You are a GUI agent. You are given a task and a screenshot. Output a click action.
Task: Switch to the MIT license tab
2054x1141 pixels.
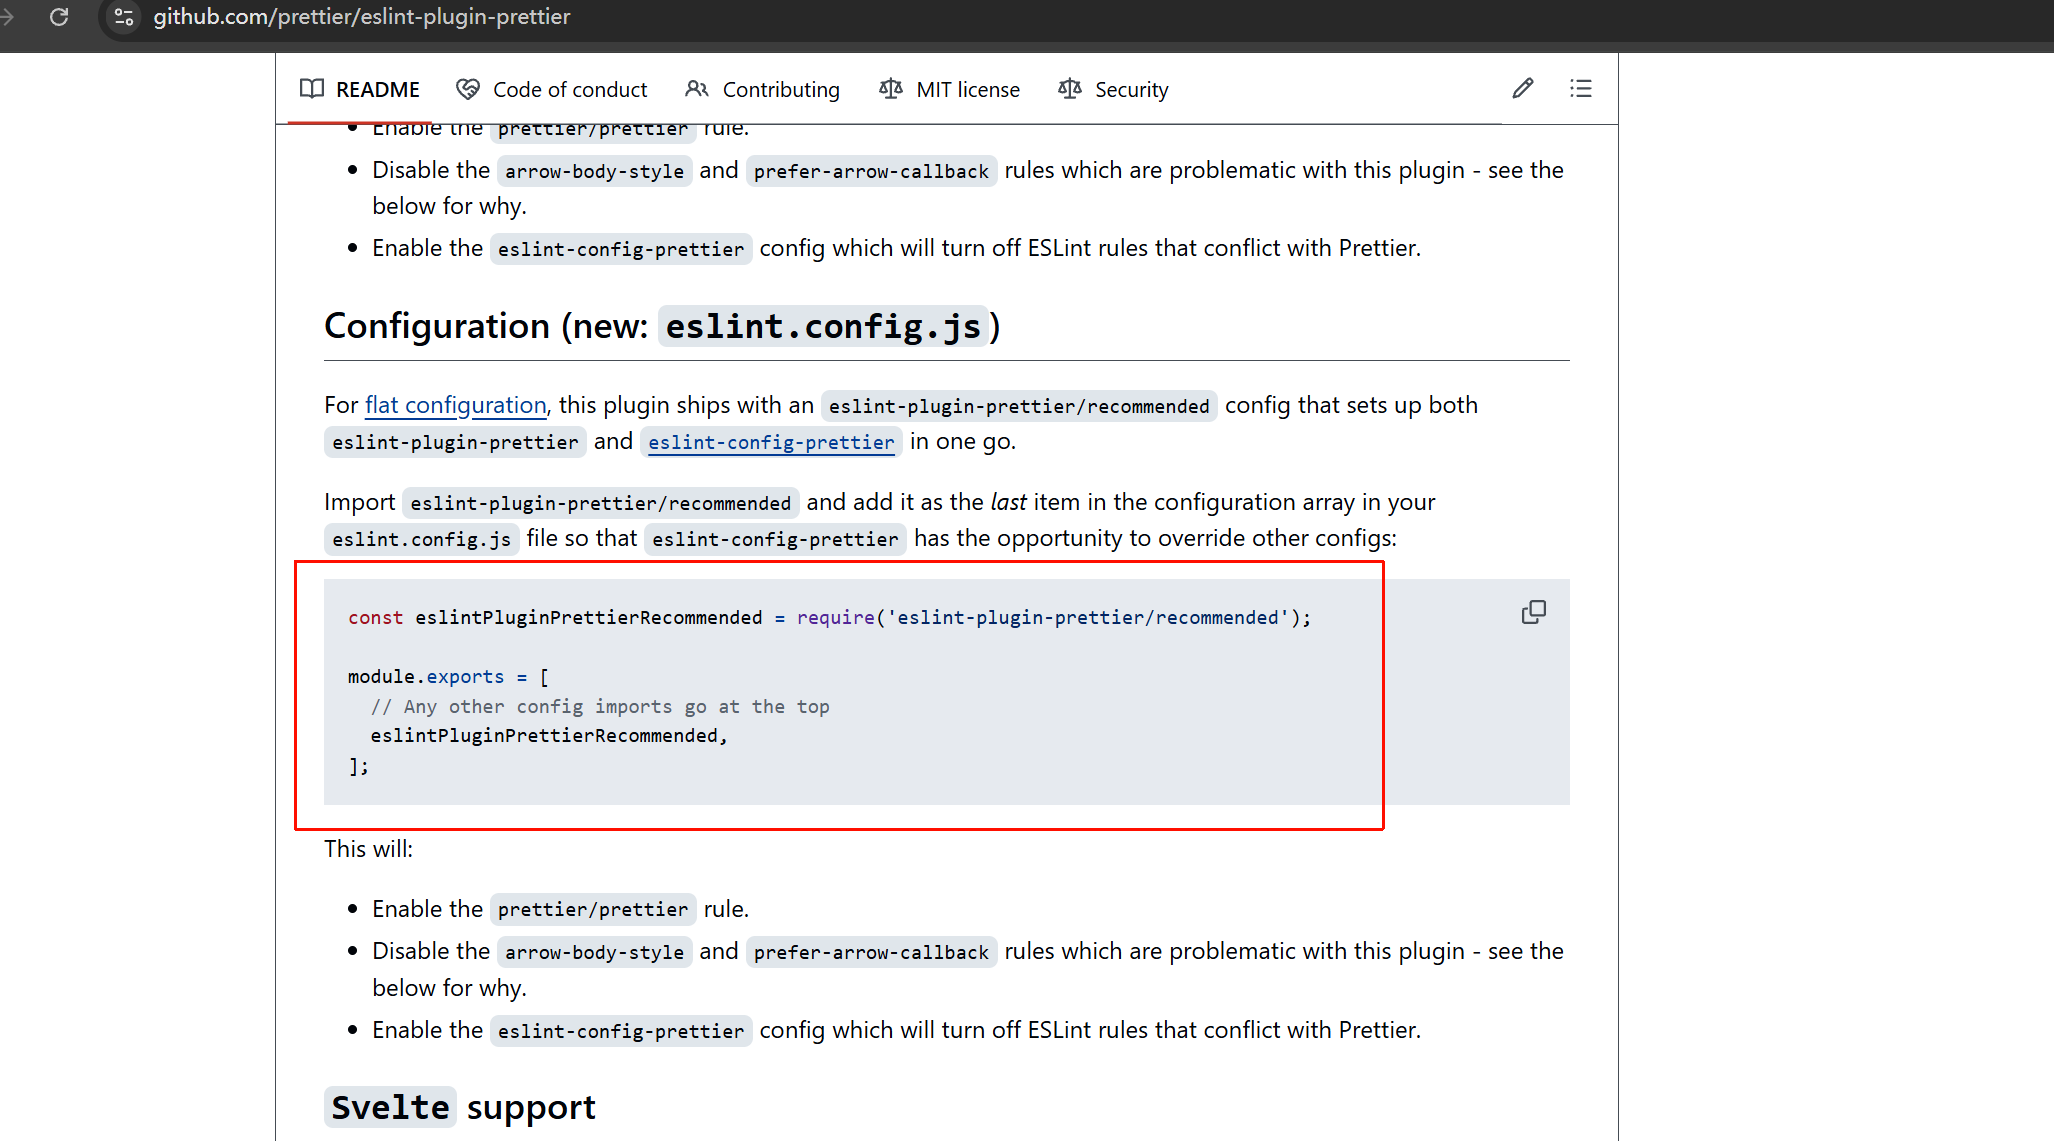967,90
